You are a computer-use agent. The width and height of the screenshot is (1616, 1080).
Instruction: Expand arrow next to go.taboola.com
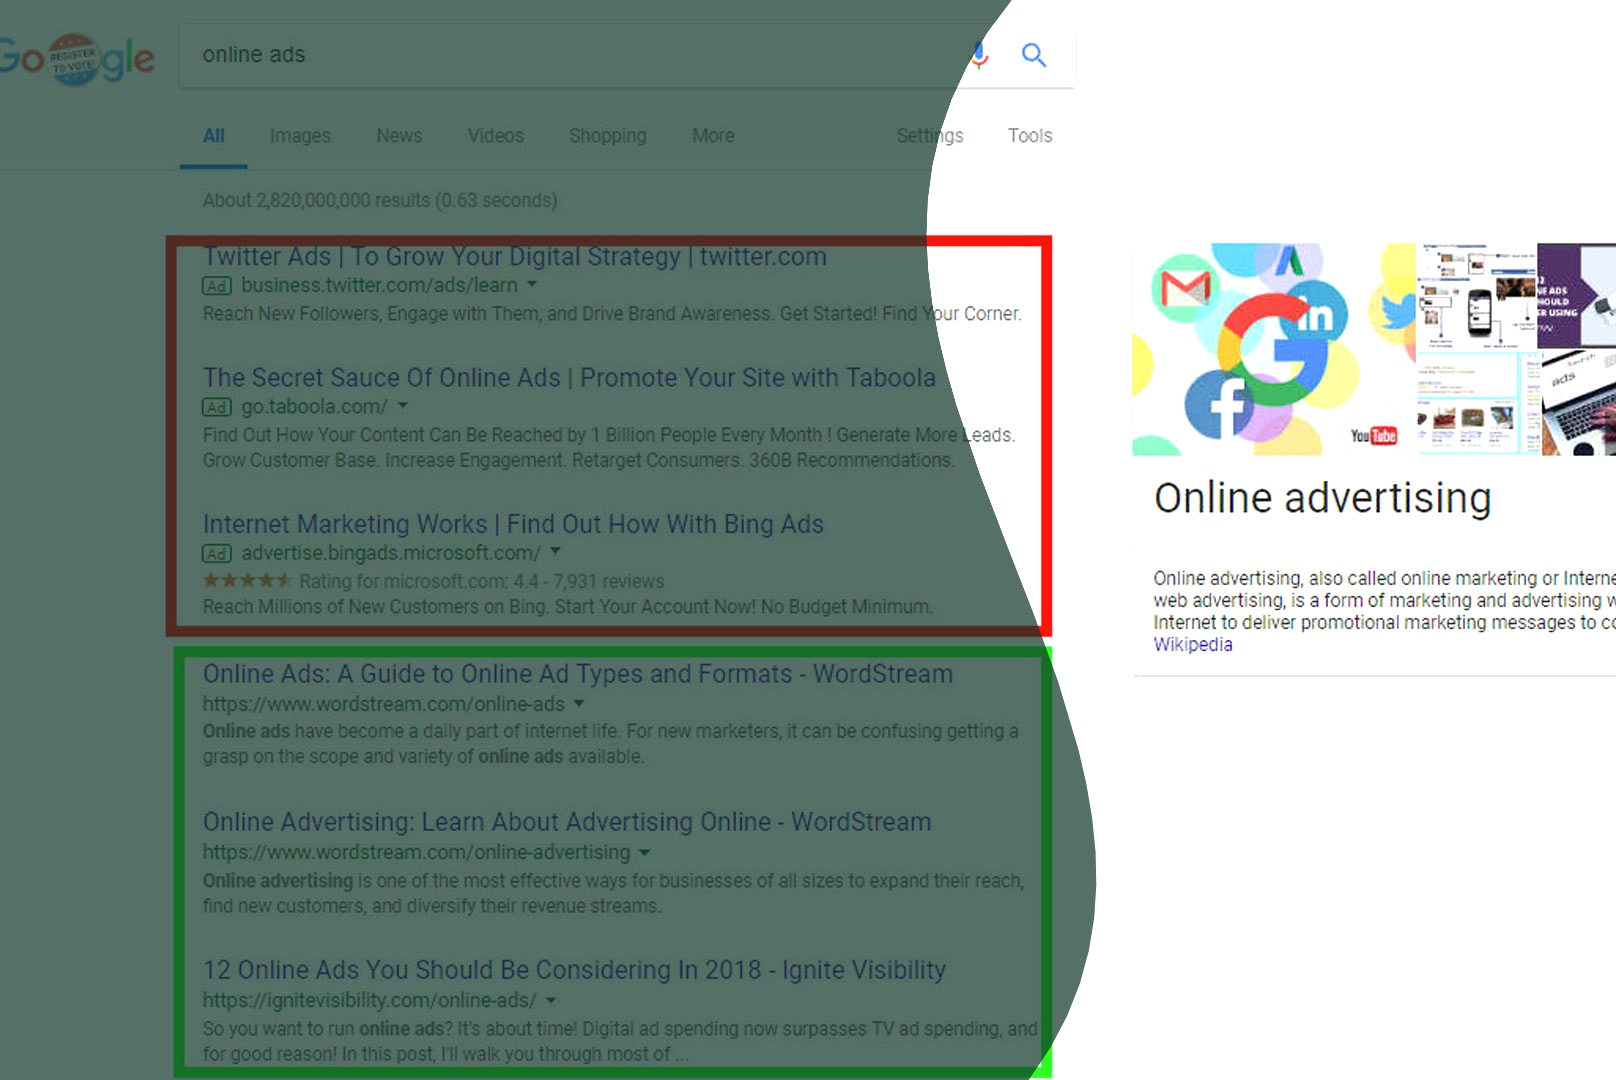pos(402,406)
